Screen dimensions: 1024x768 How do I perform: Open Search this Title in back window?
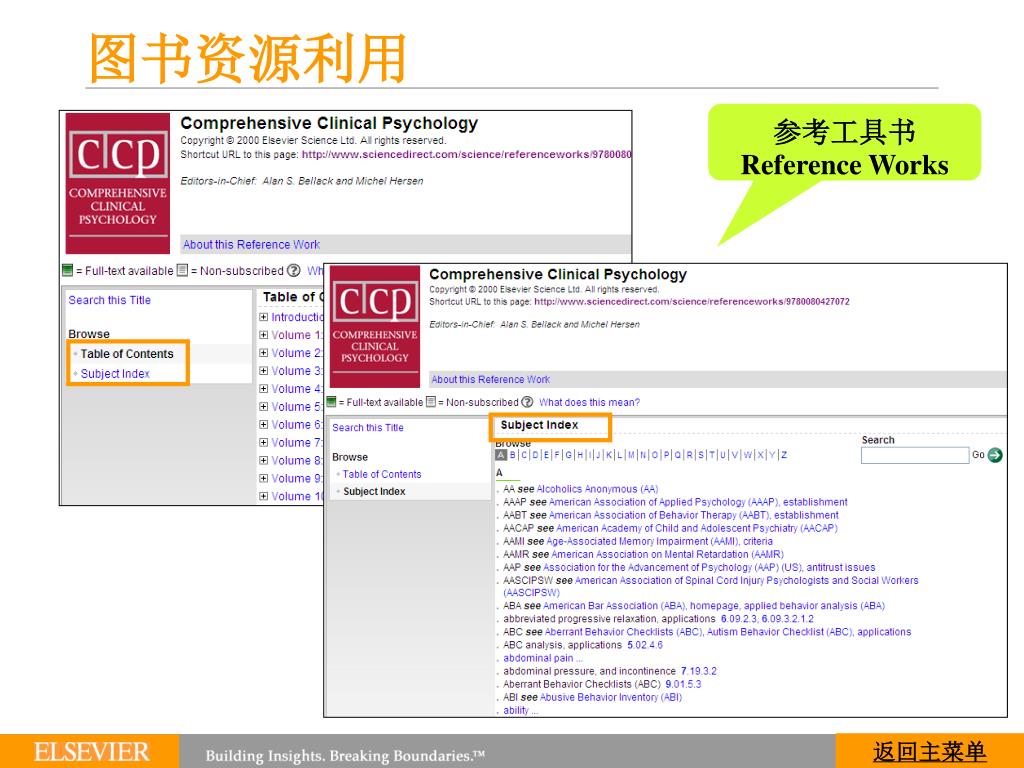[x=110, y=300]
